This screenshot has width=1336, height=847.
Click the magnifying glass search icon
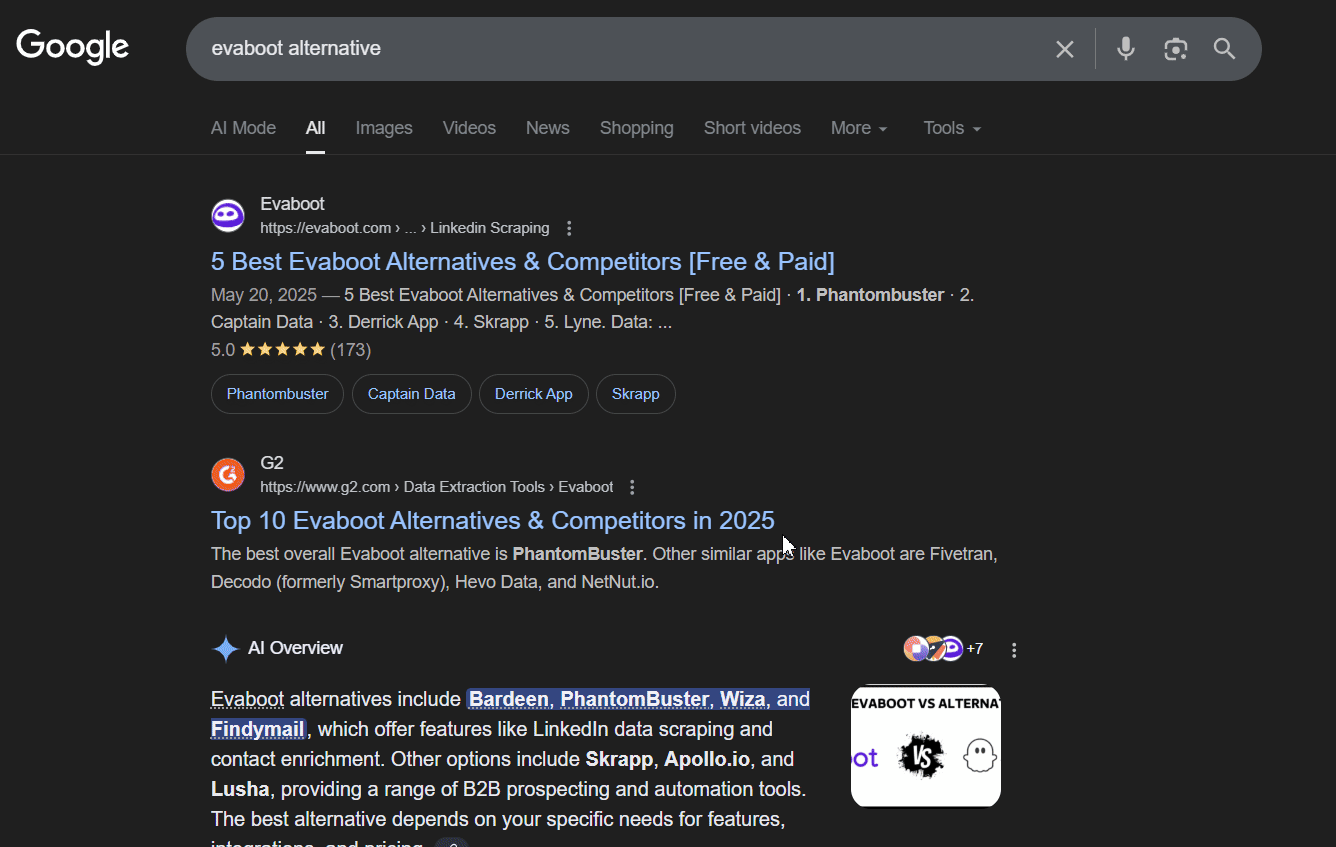(x=1224, y=48)
